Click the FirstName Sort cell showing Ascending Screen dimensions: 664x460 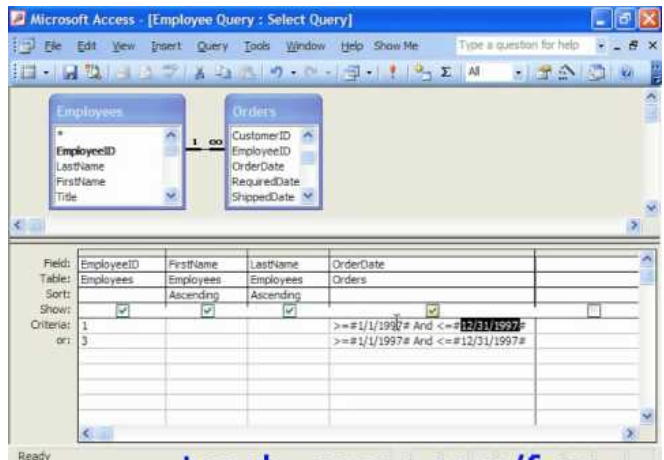point(206,295)
